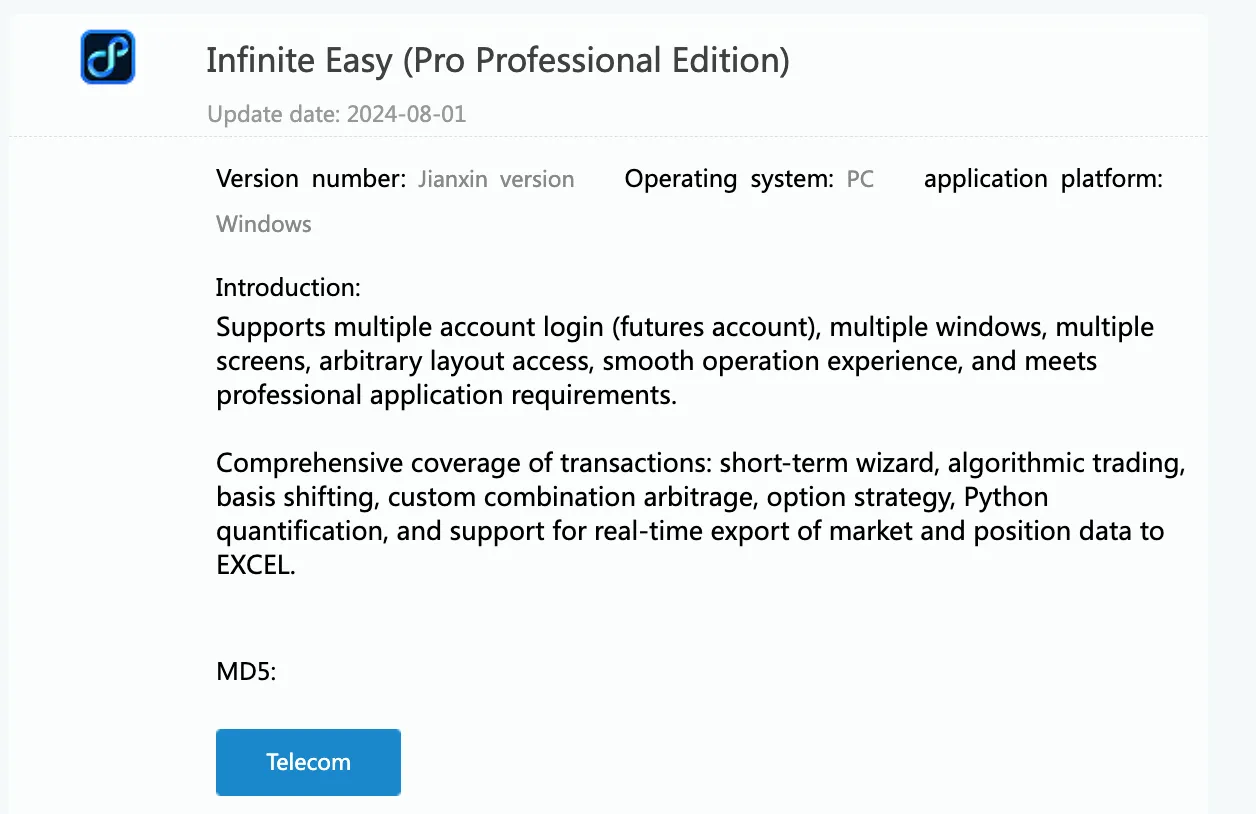This screenshot has height=814, width=1256.
Task: Select the Windows platform value
Action: [264, 224]
